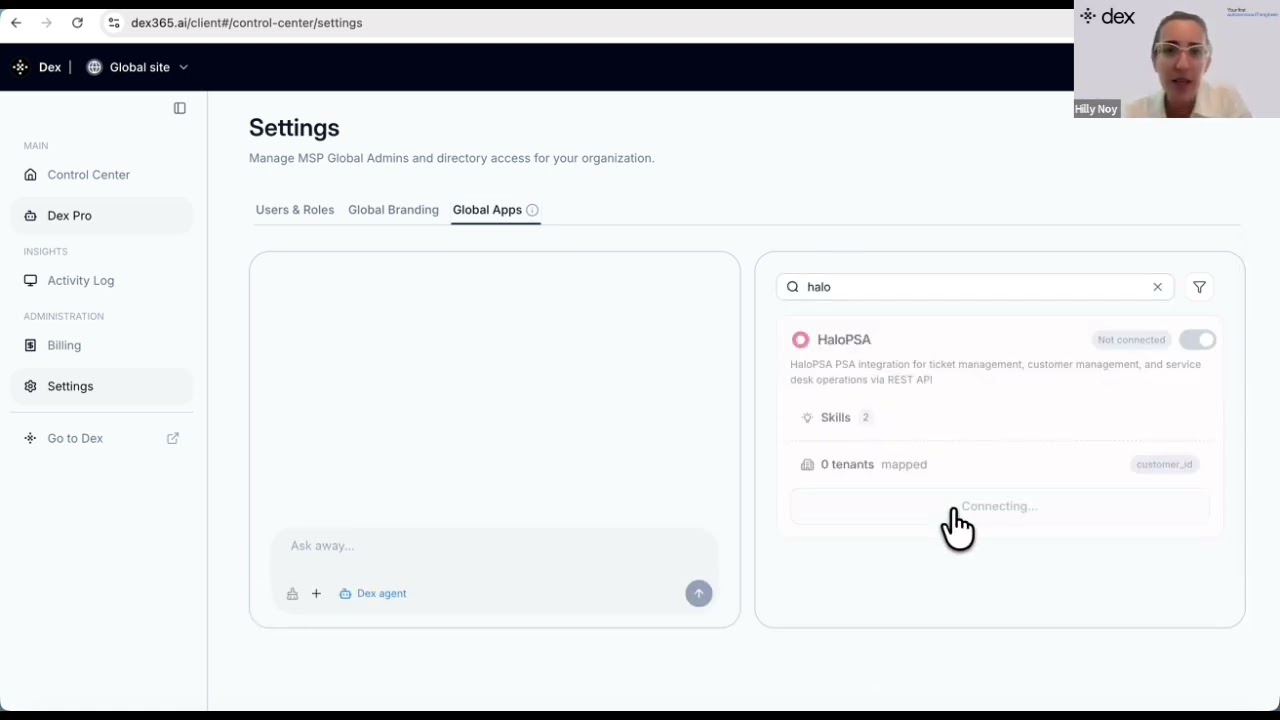1280x720 pixels.
Task: Click the Hilly Noy video thumbnail
Action: point(1177,59)
